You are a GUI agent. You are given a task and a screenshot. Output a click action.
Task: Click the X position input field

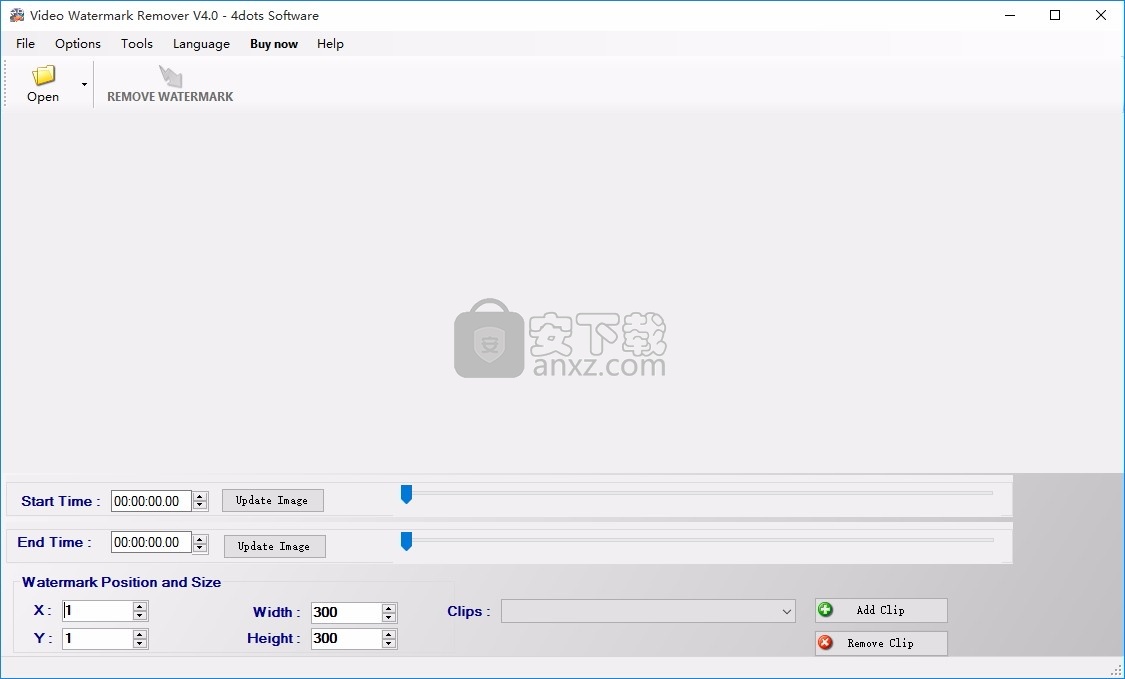98,611
